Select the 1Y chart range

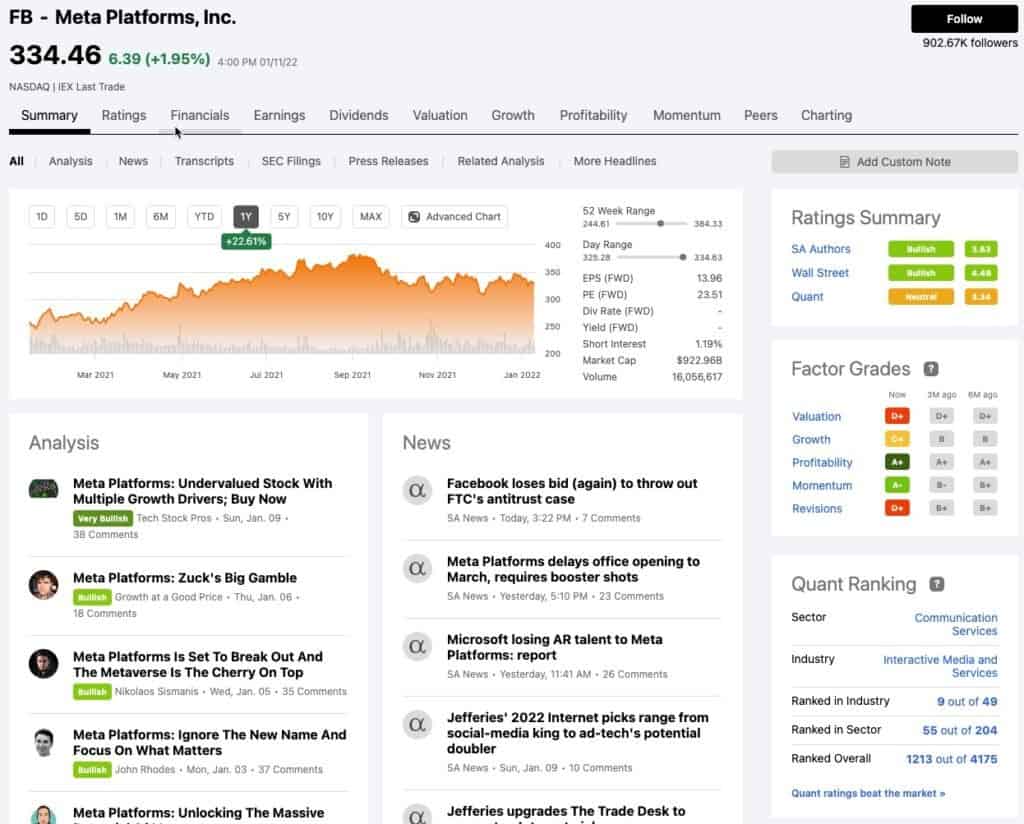pyautogui.click(x=246, y=217)
